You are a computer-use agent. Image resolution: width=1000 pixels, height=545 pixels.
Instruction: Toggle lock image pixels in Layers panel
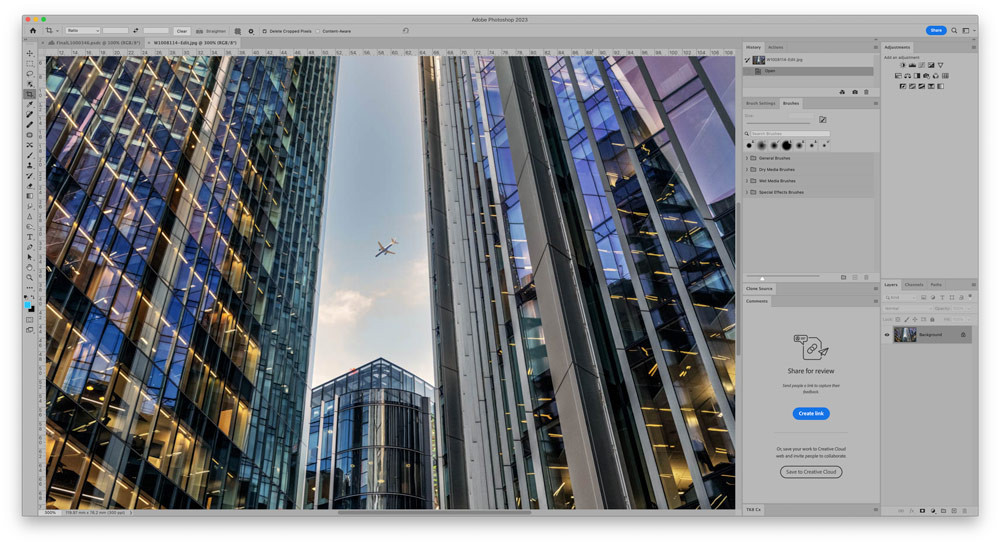click(x=906, y=319)
